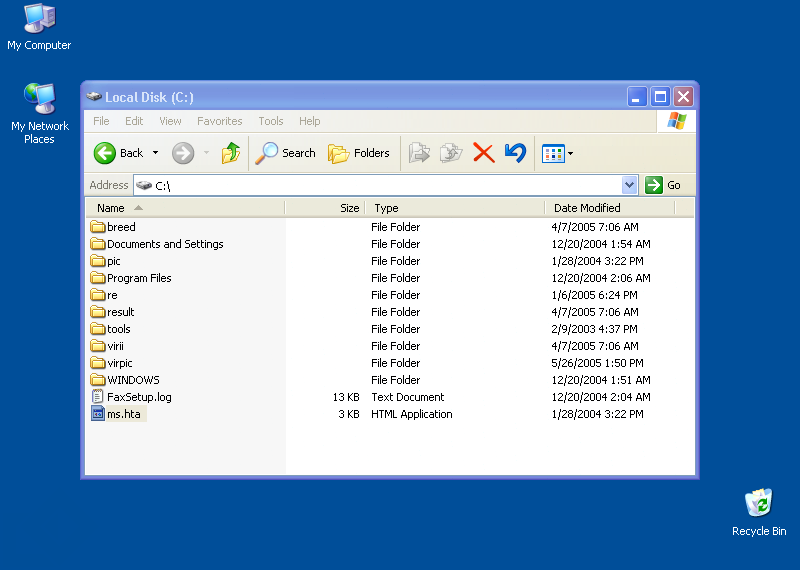The image size is (800, 570).
Task: Open the File menu
Action: (x=101, y=121)
